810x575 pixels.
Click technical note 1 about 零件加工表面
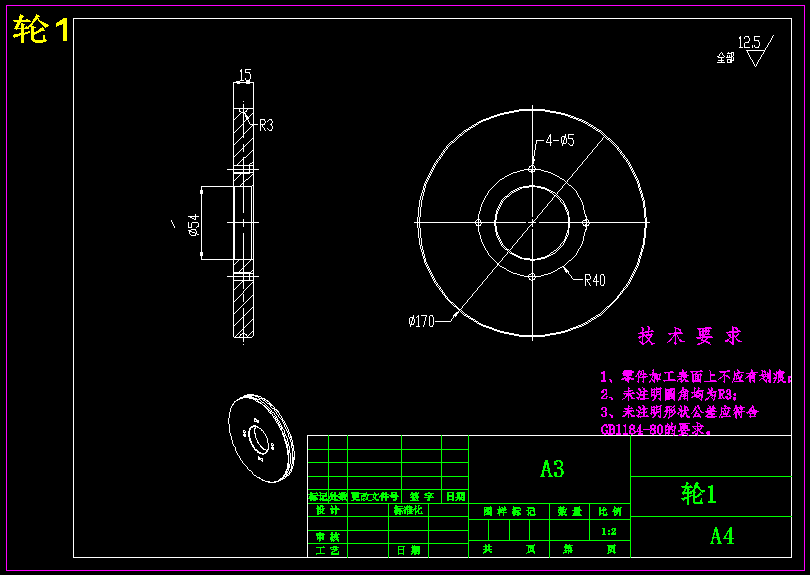pos(696,377)
